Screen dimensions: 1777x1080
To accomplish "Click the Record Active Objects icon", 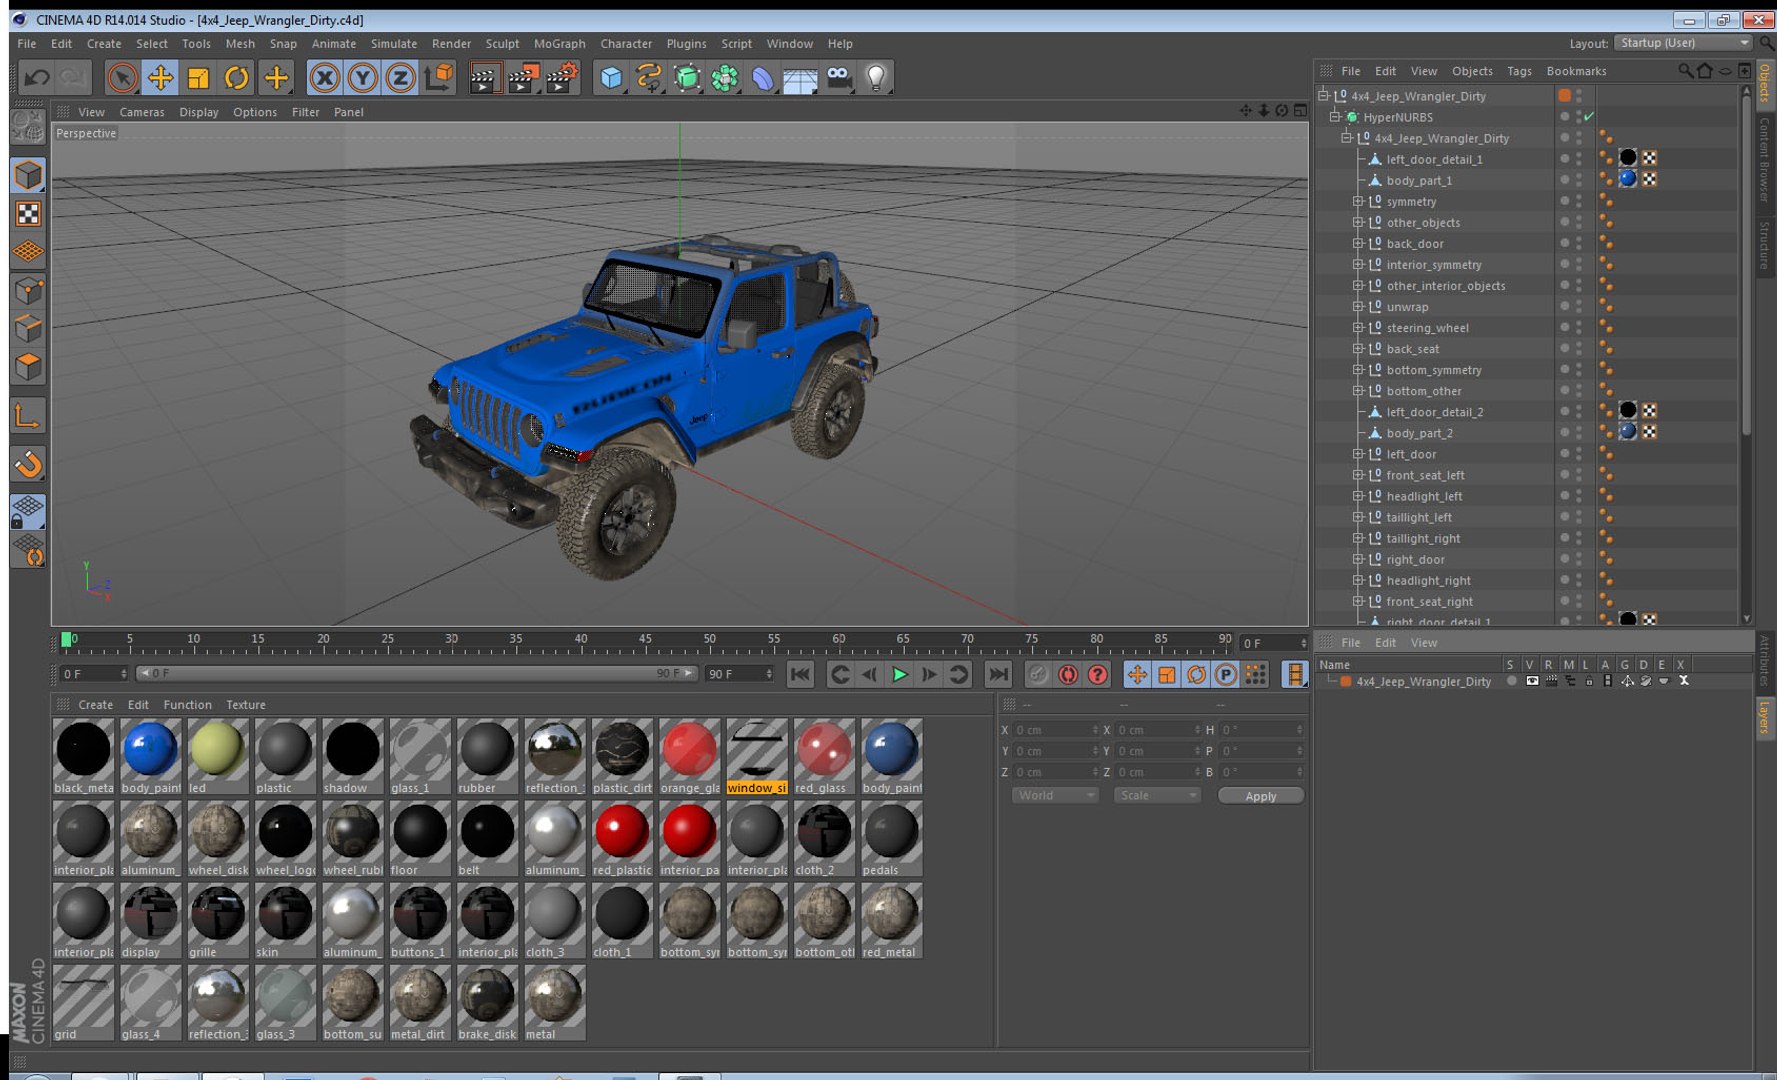I will tap(1038, 675).
